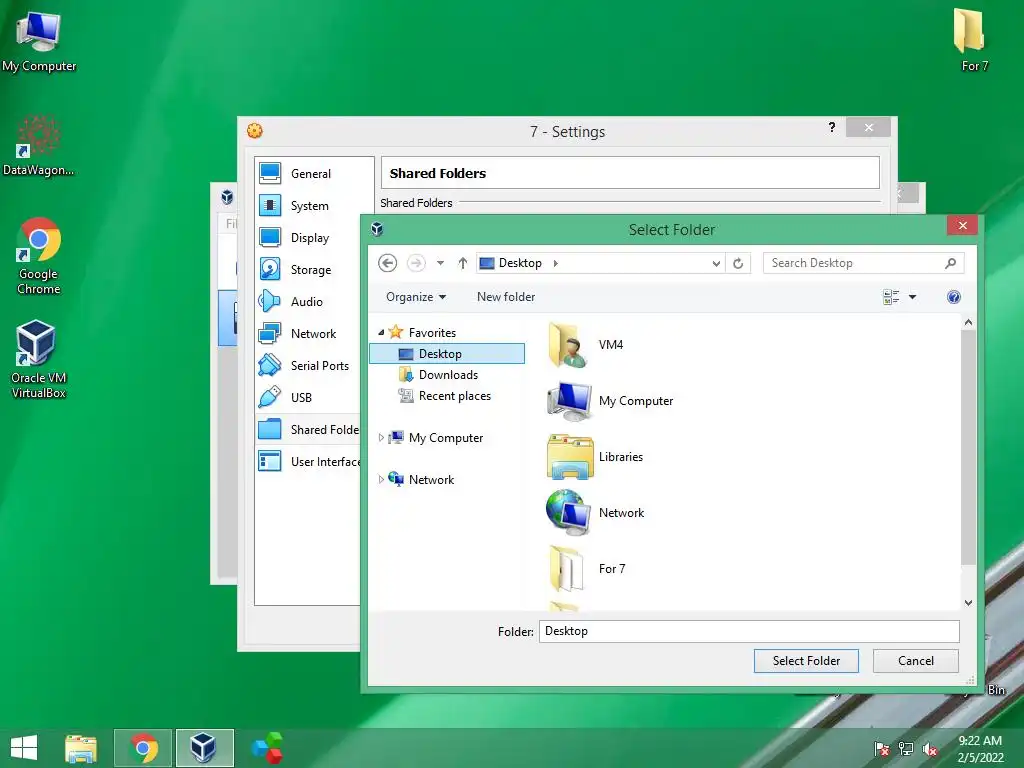1024x768 pixels.
Task: Go up one folder level
Action: tap(462, 263)
